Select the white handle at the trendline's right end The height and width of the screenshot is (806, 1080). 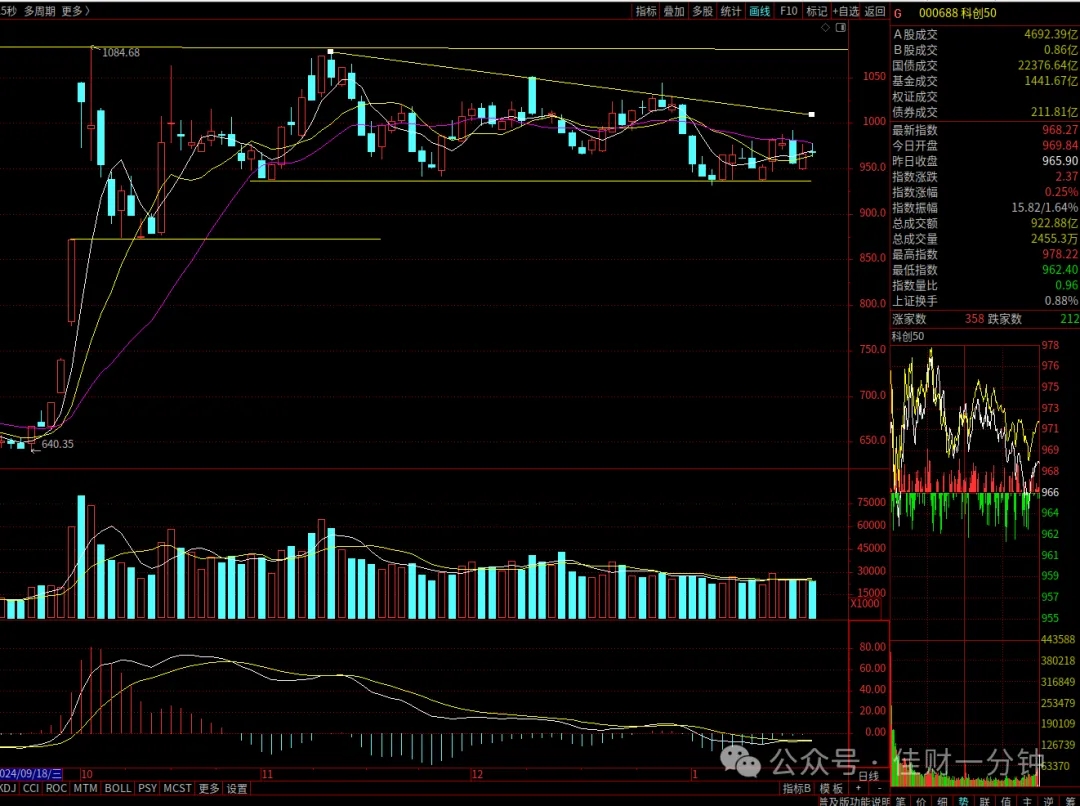pos(812,114)
